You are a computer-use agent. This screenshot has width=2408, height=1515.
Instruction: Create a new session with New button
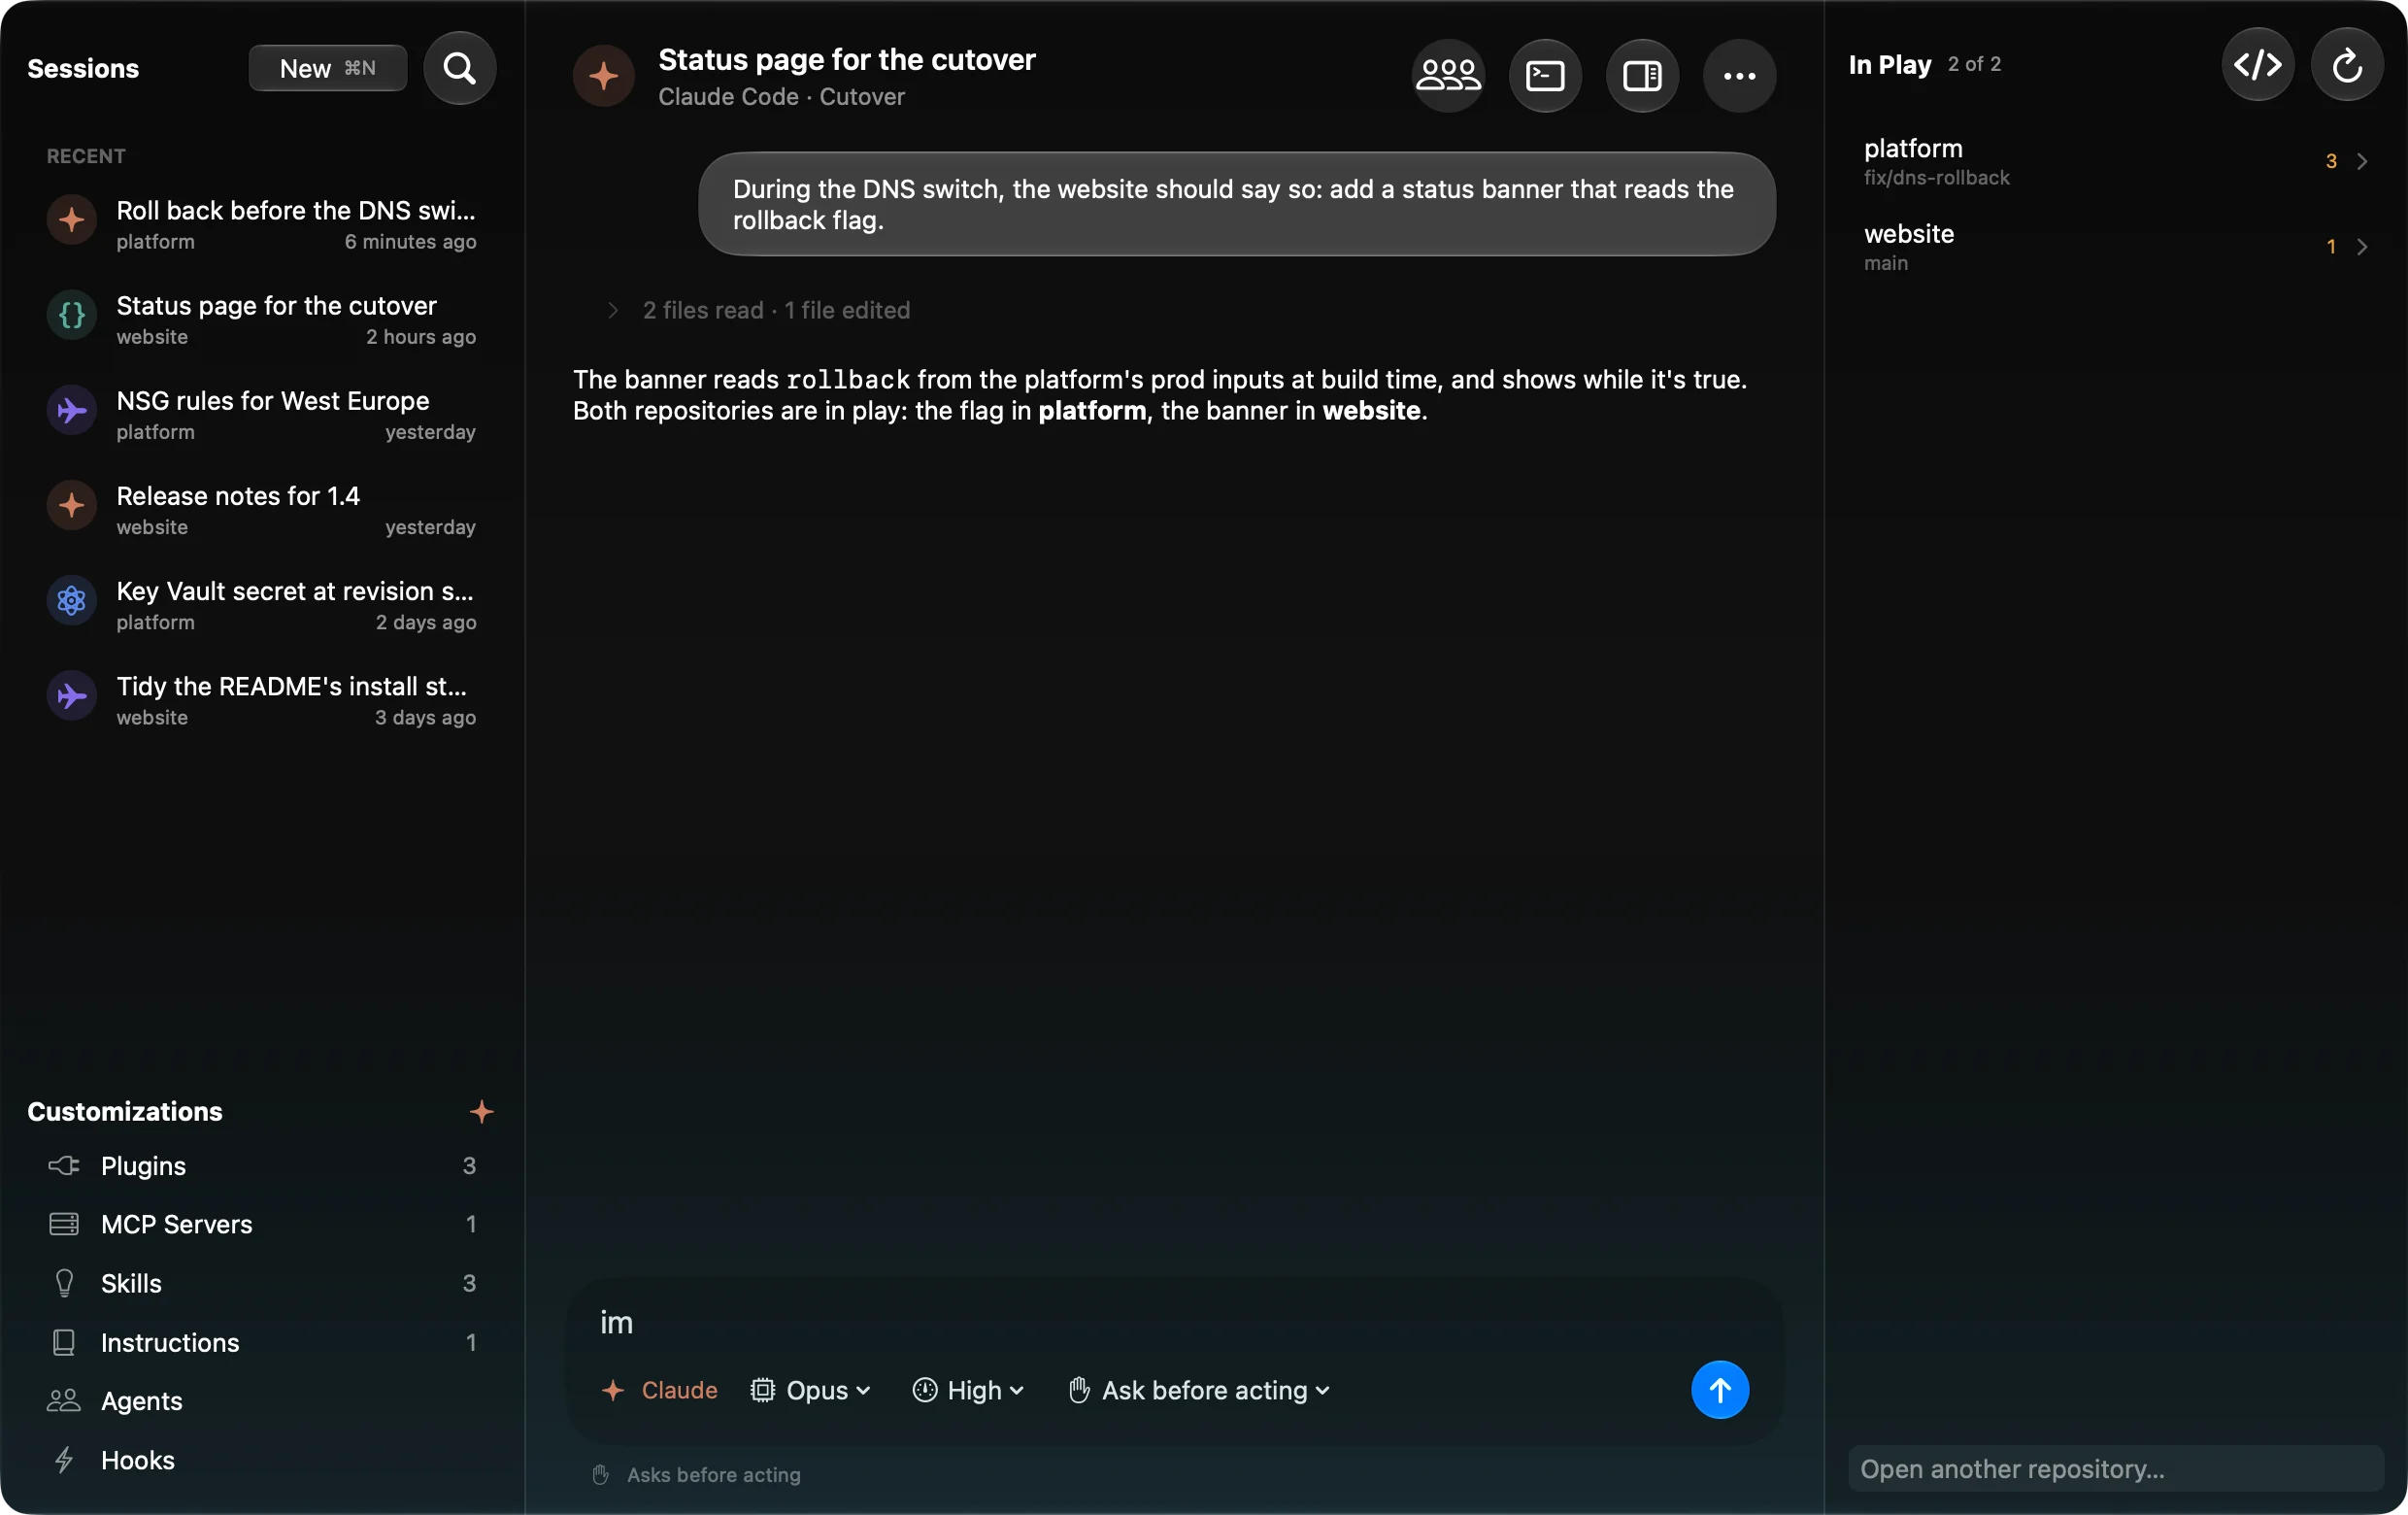pos(327,68)
